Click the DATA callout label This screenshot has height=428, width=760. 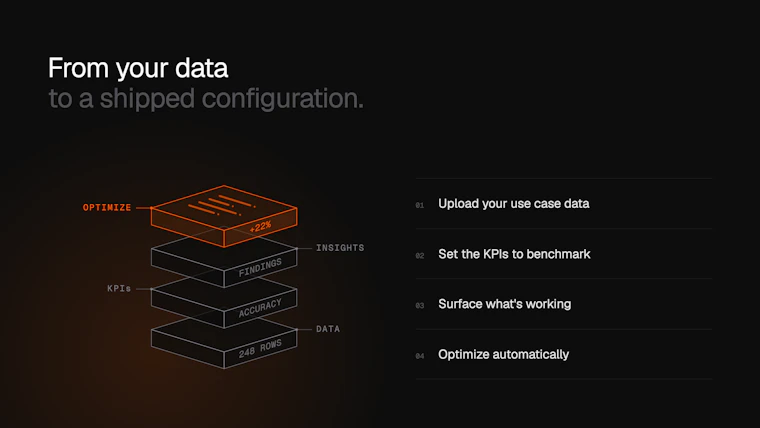[328, 329]
